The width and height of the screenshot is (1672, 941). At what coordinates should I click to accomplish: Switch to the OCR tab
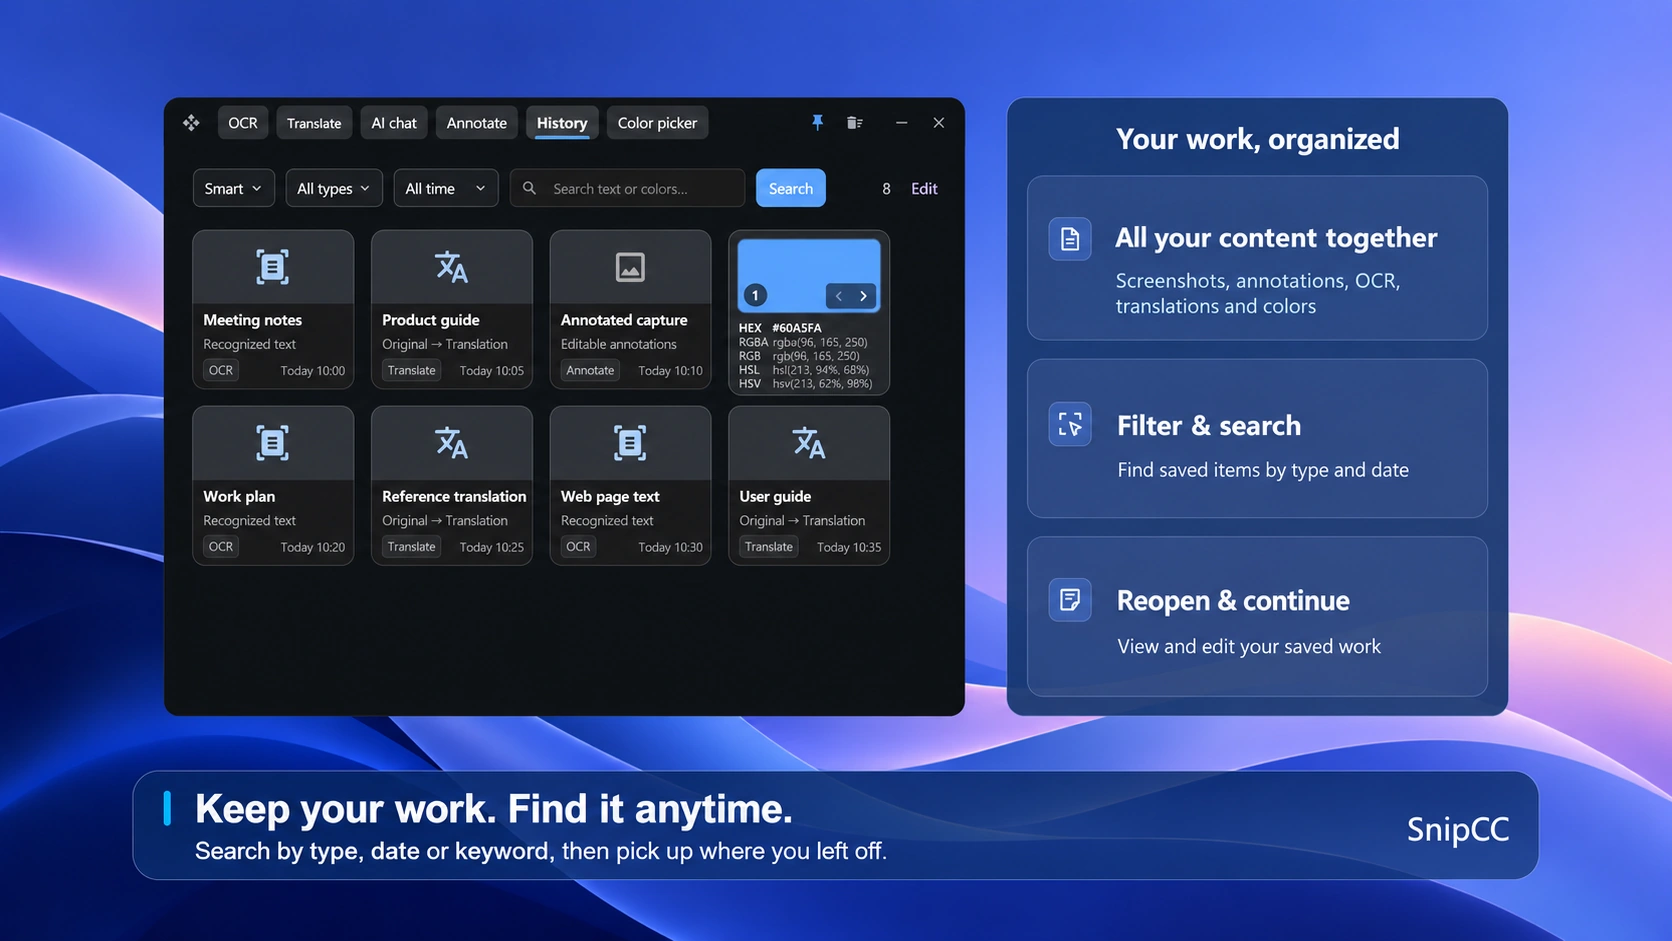(243, 123)
